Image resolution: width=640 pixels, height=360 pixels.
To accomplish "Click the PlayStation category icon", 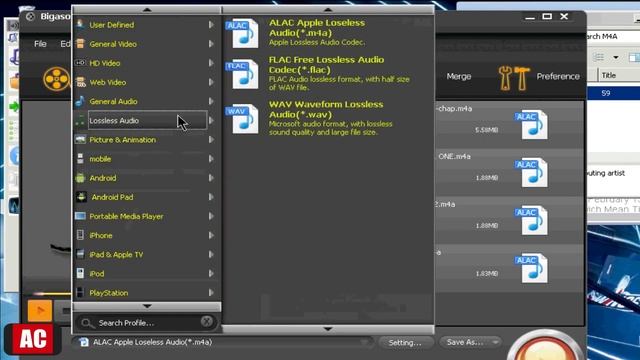I will click(80, 292).
